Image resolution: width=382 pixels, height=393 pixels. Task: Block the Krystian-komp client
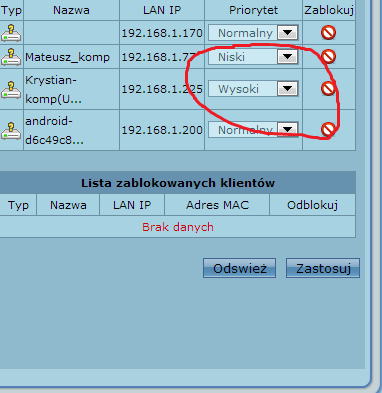pyautogui.click(x=328, y=89)
